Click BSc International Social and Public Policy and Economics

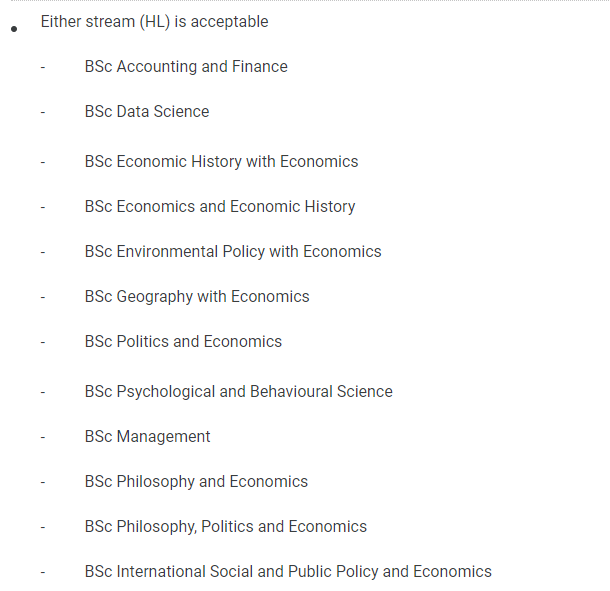coord(288,572)
